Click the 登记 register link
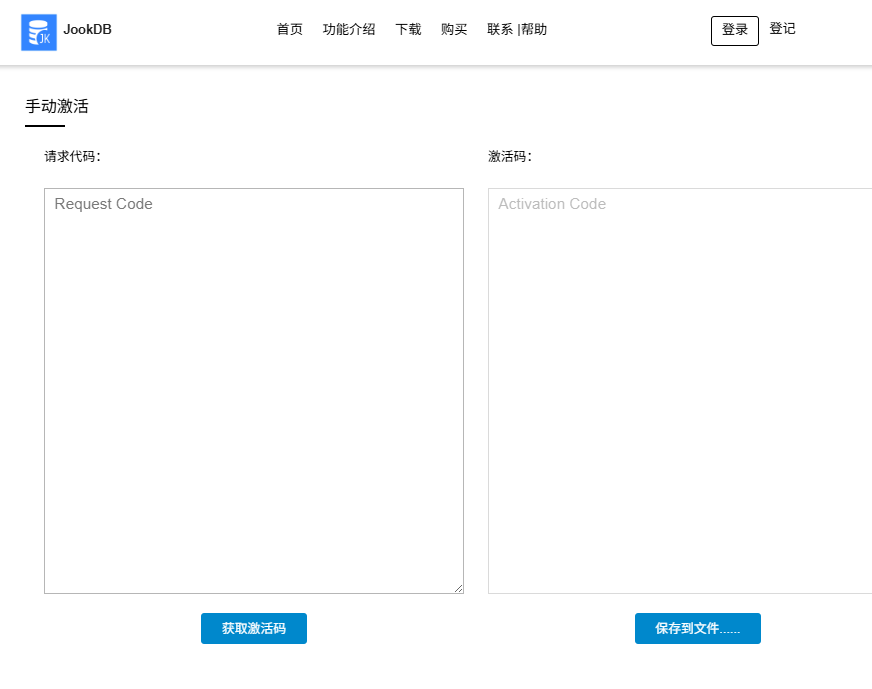This screenshot has width=872, height=689. (782, 29)
